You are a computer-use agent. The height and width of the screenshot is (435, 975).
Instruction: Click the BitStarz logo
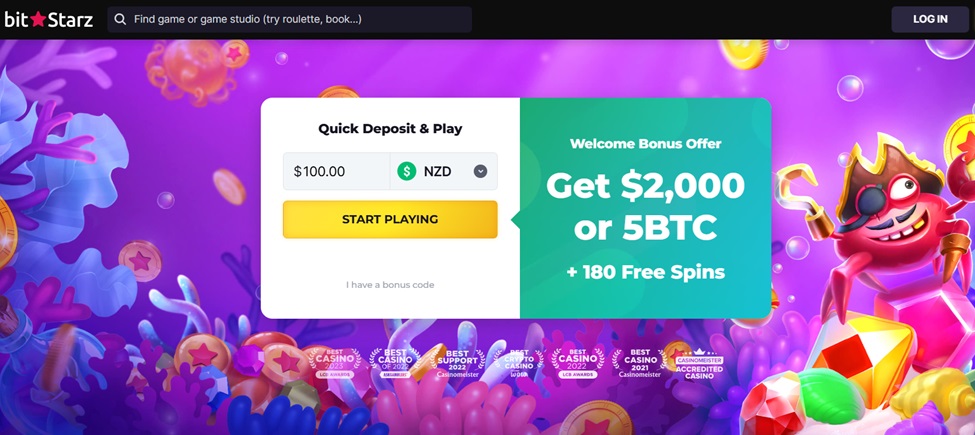(48, 19)
